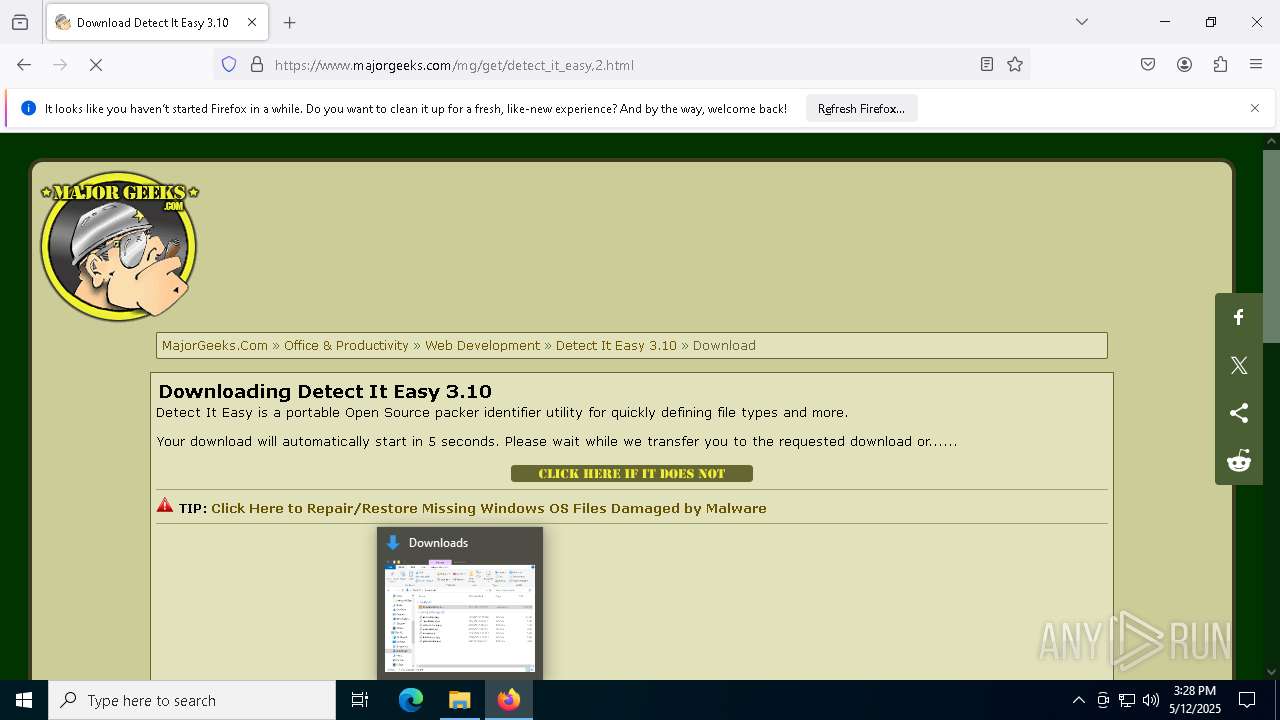1280x720 pixels.
Task: Click the majorgeeks URL address bar
Action: [620, 65]
